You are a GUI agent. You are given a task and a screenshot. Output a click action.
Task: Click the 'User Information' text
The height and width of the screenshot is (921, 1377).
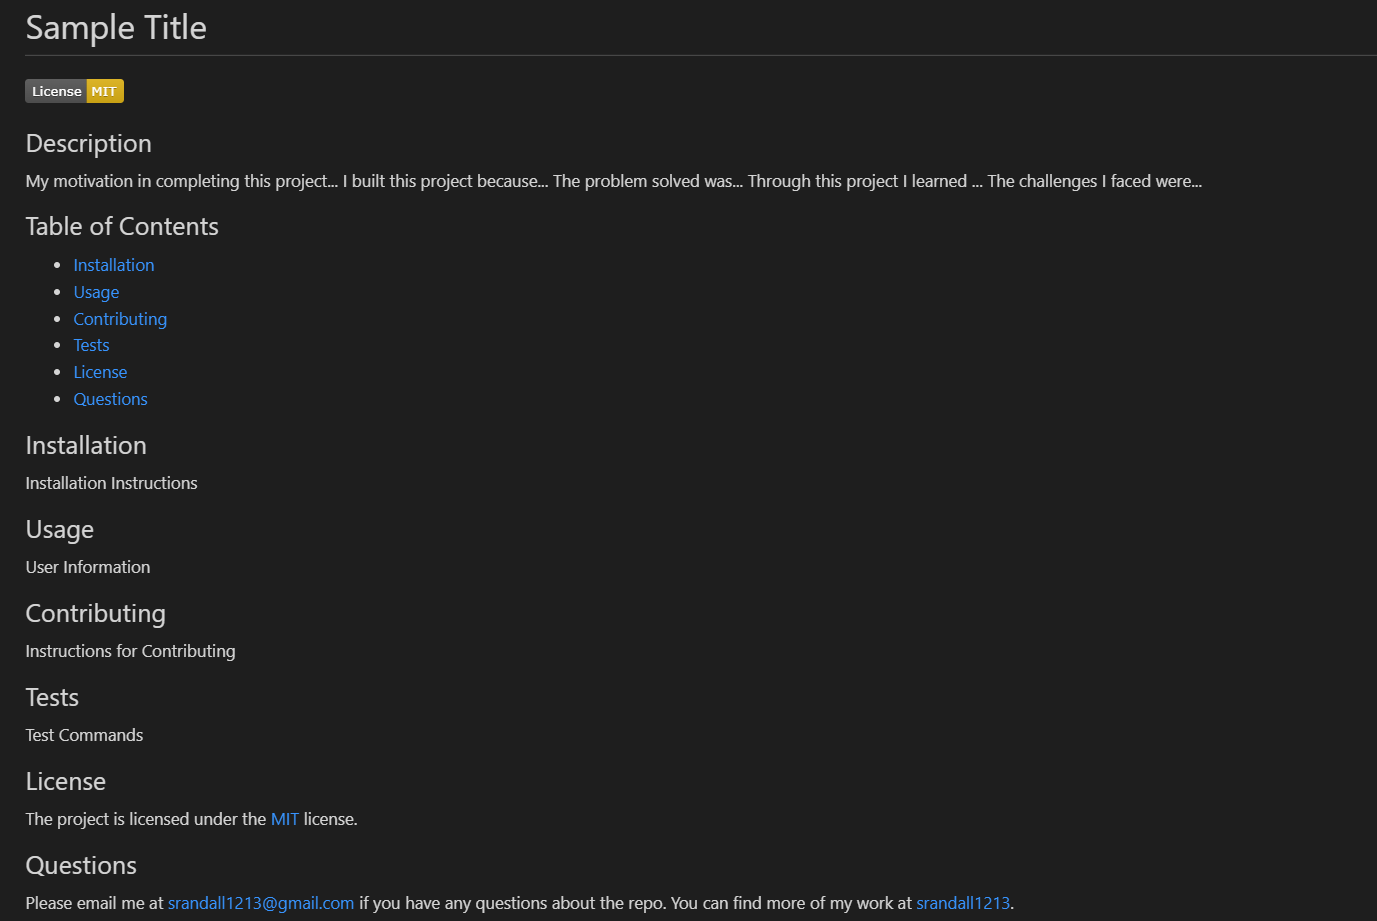click(x=88, y=567)
